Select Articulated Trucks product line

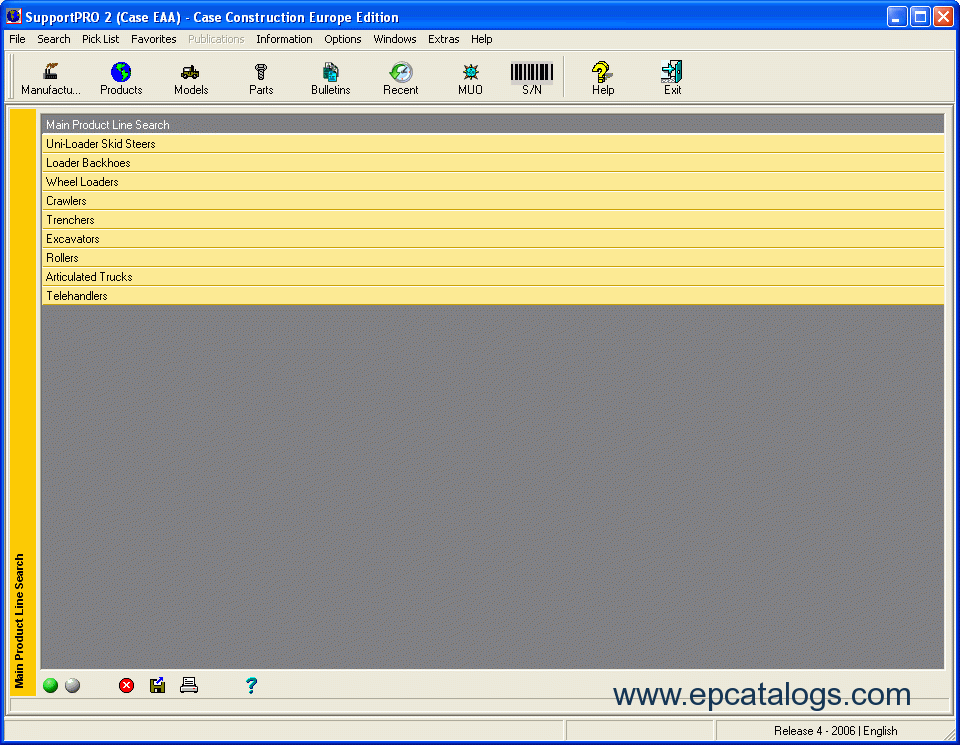[493, 277]
